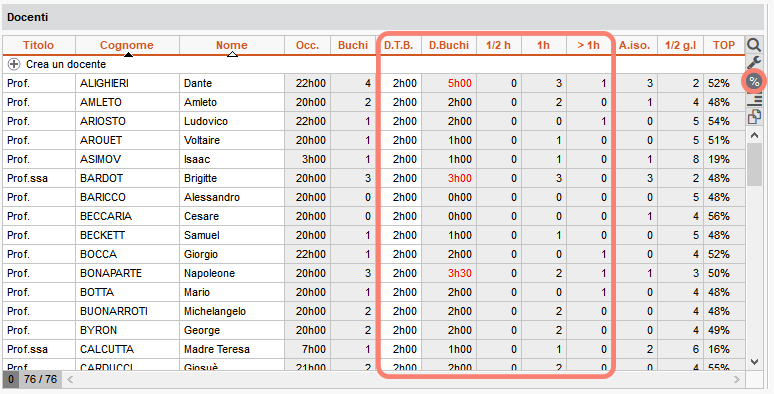
Task: Select the BONAPARTE surname cell
Action: click(x=127, y=274)
